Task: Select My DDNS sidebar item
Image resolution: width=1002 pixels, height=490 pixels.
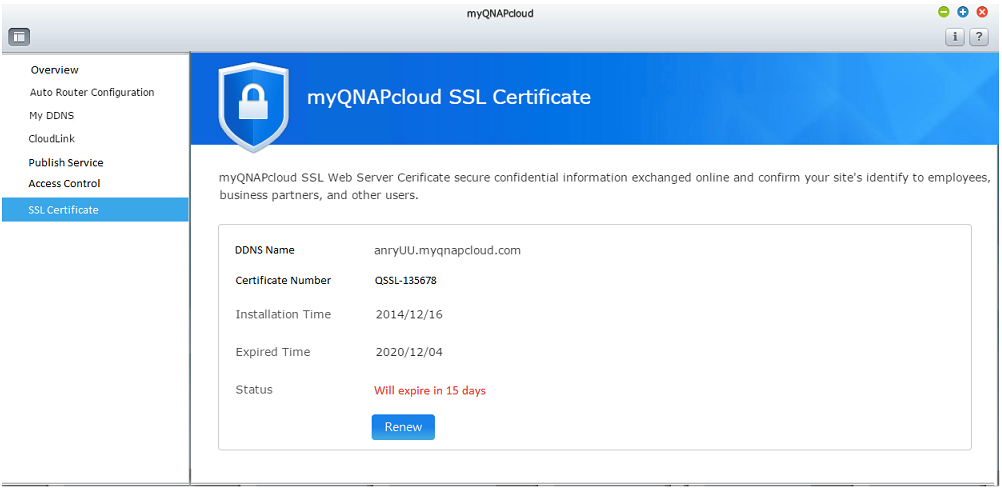Action: click(x=47, y=116)
